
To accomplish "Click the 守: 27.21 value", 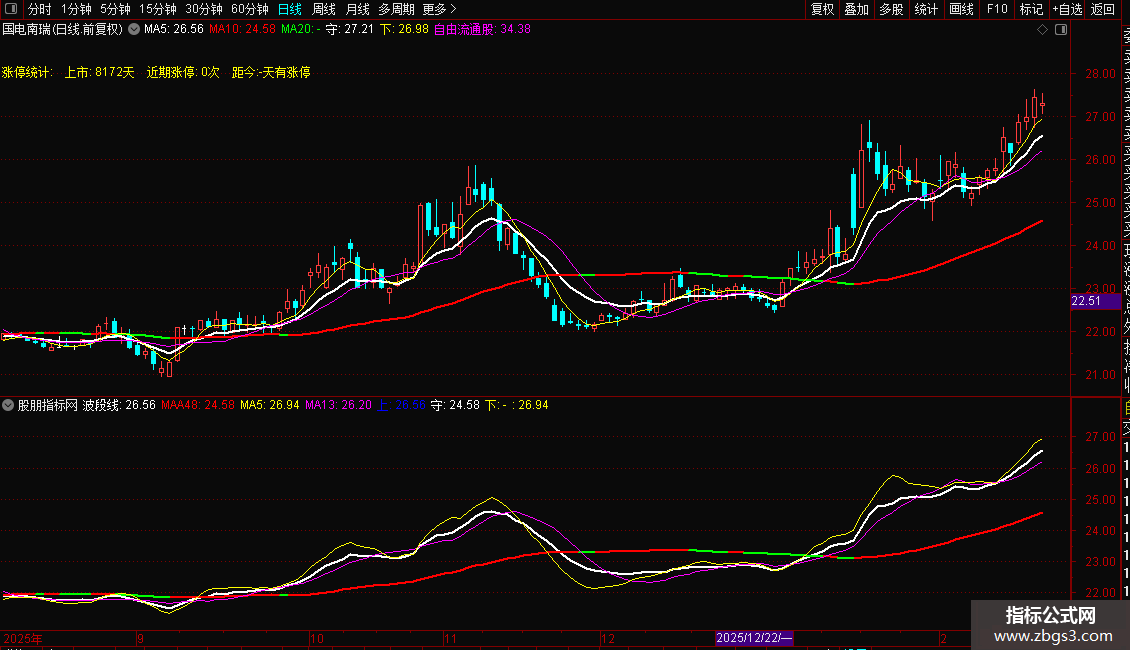I will pos(350,30).
